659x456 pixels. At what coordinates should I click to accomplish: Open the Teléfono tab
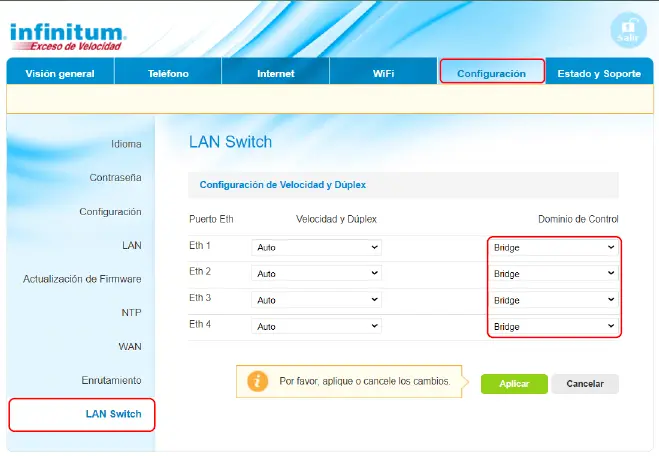pos(168,73)
